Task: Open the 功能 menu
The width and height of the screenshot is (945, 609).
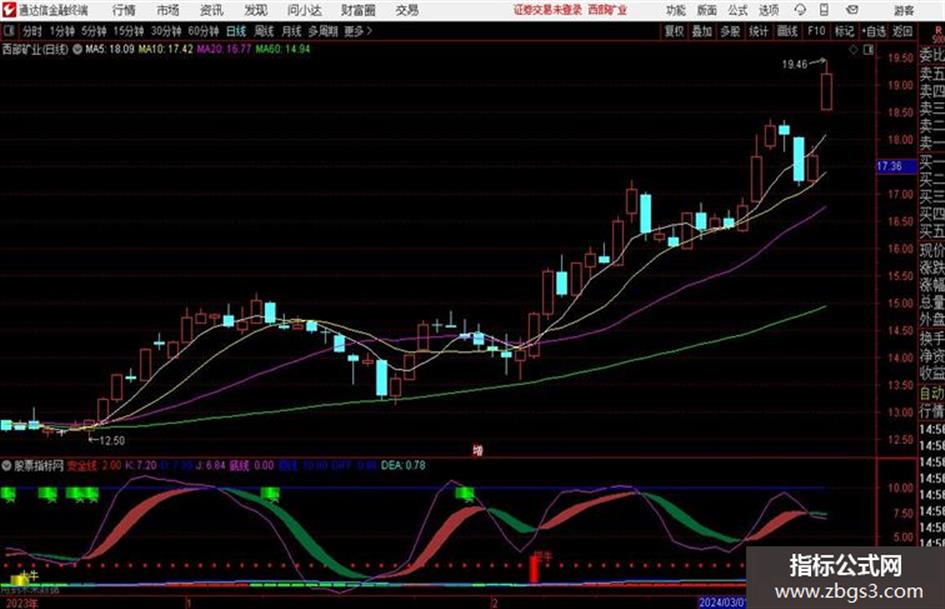Action: click(x=676, y=10)
